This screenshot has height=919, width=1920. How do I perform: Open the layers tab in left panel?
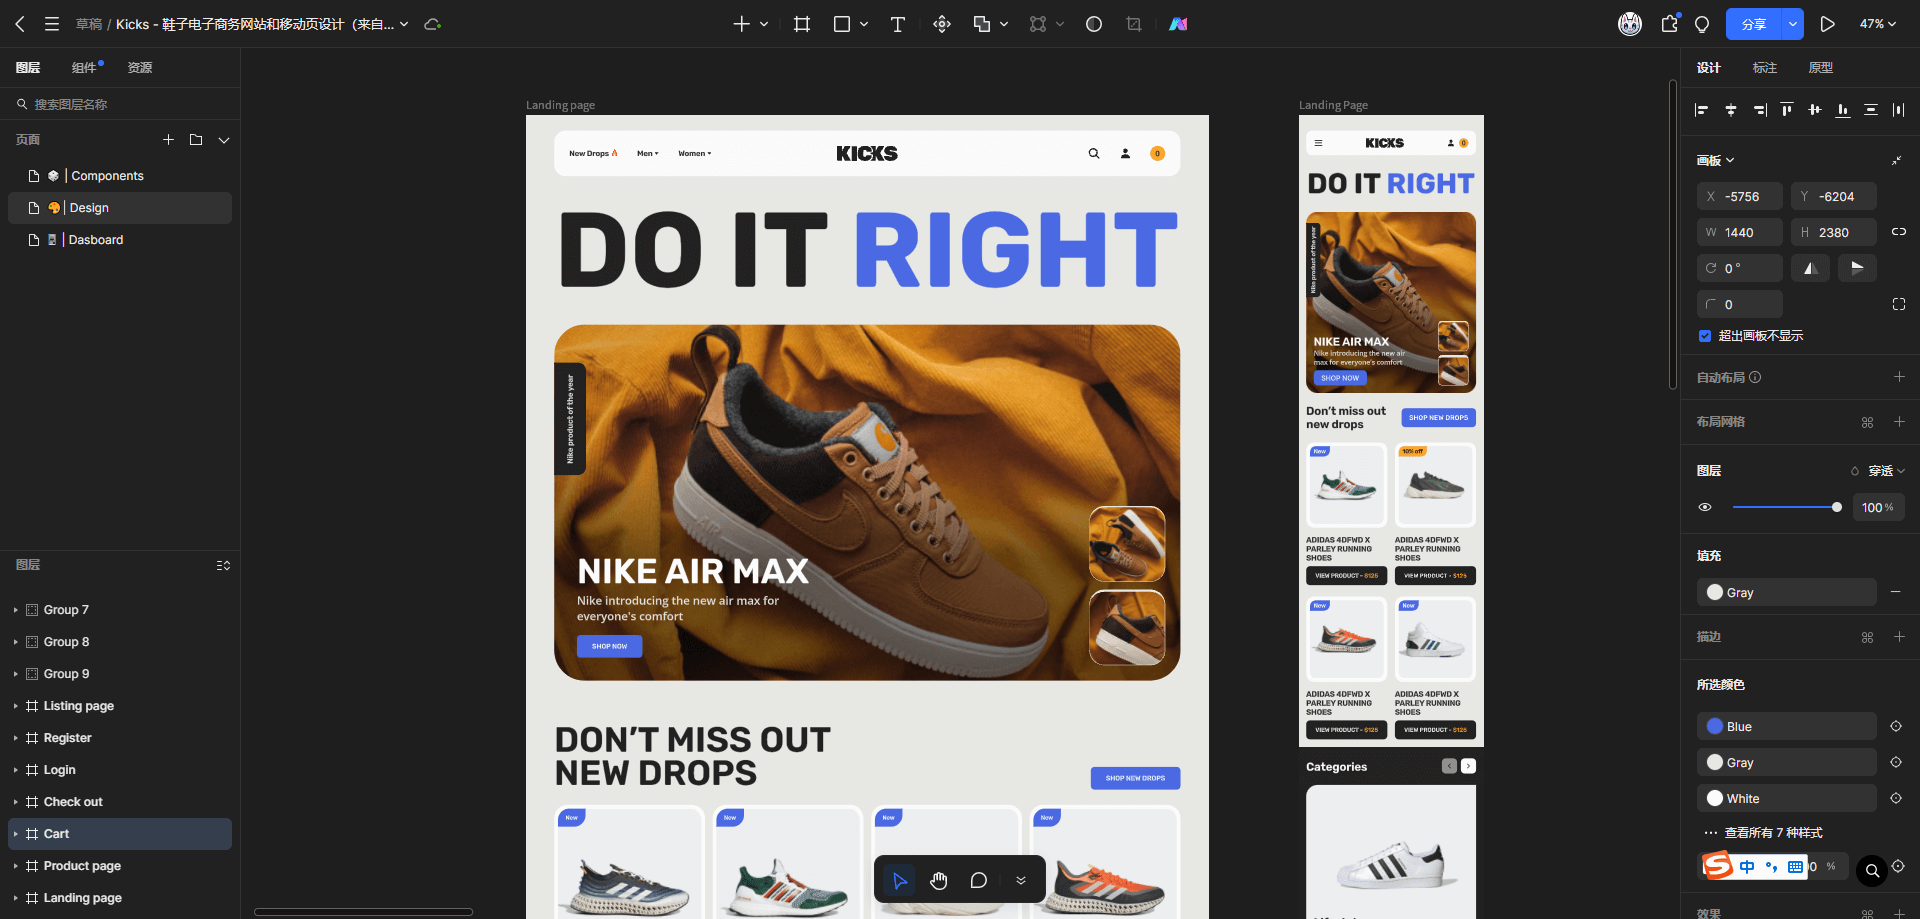(x=28, y=68)
